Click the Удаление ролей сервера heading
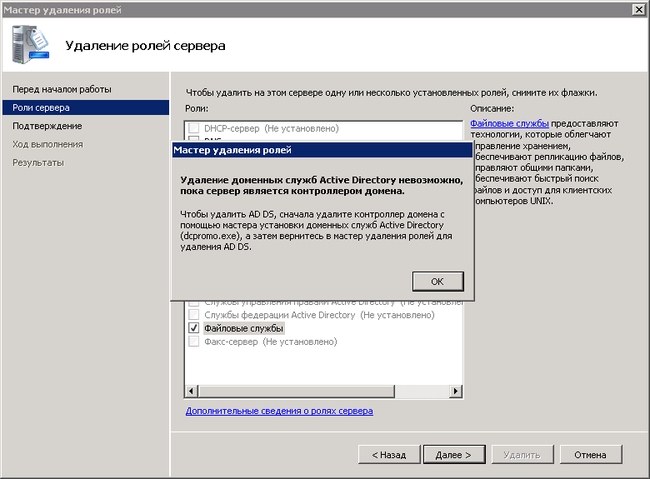650x479 pixels. coord(145,45)
